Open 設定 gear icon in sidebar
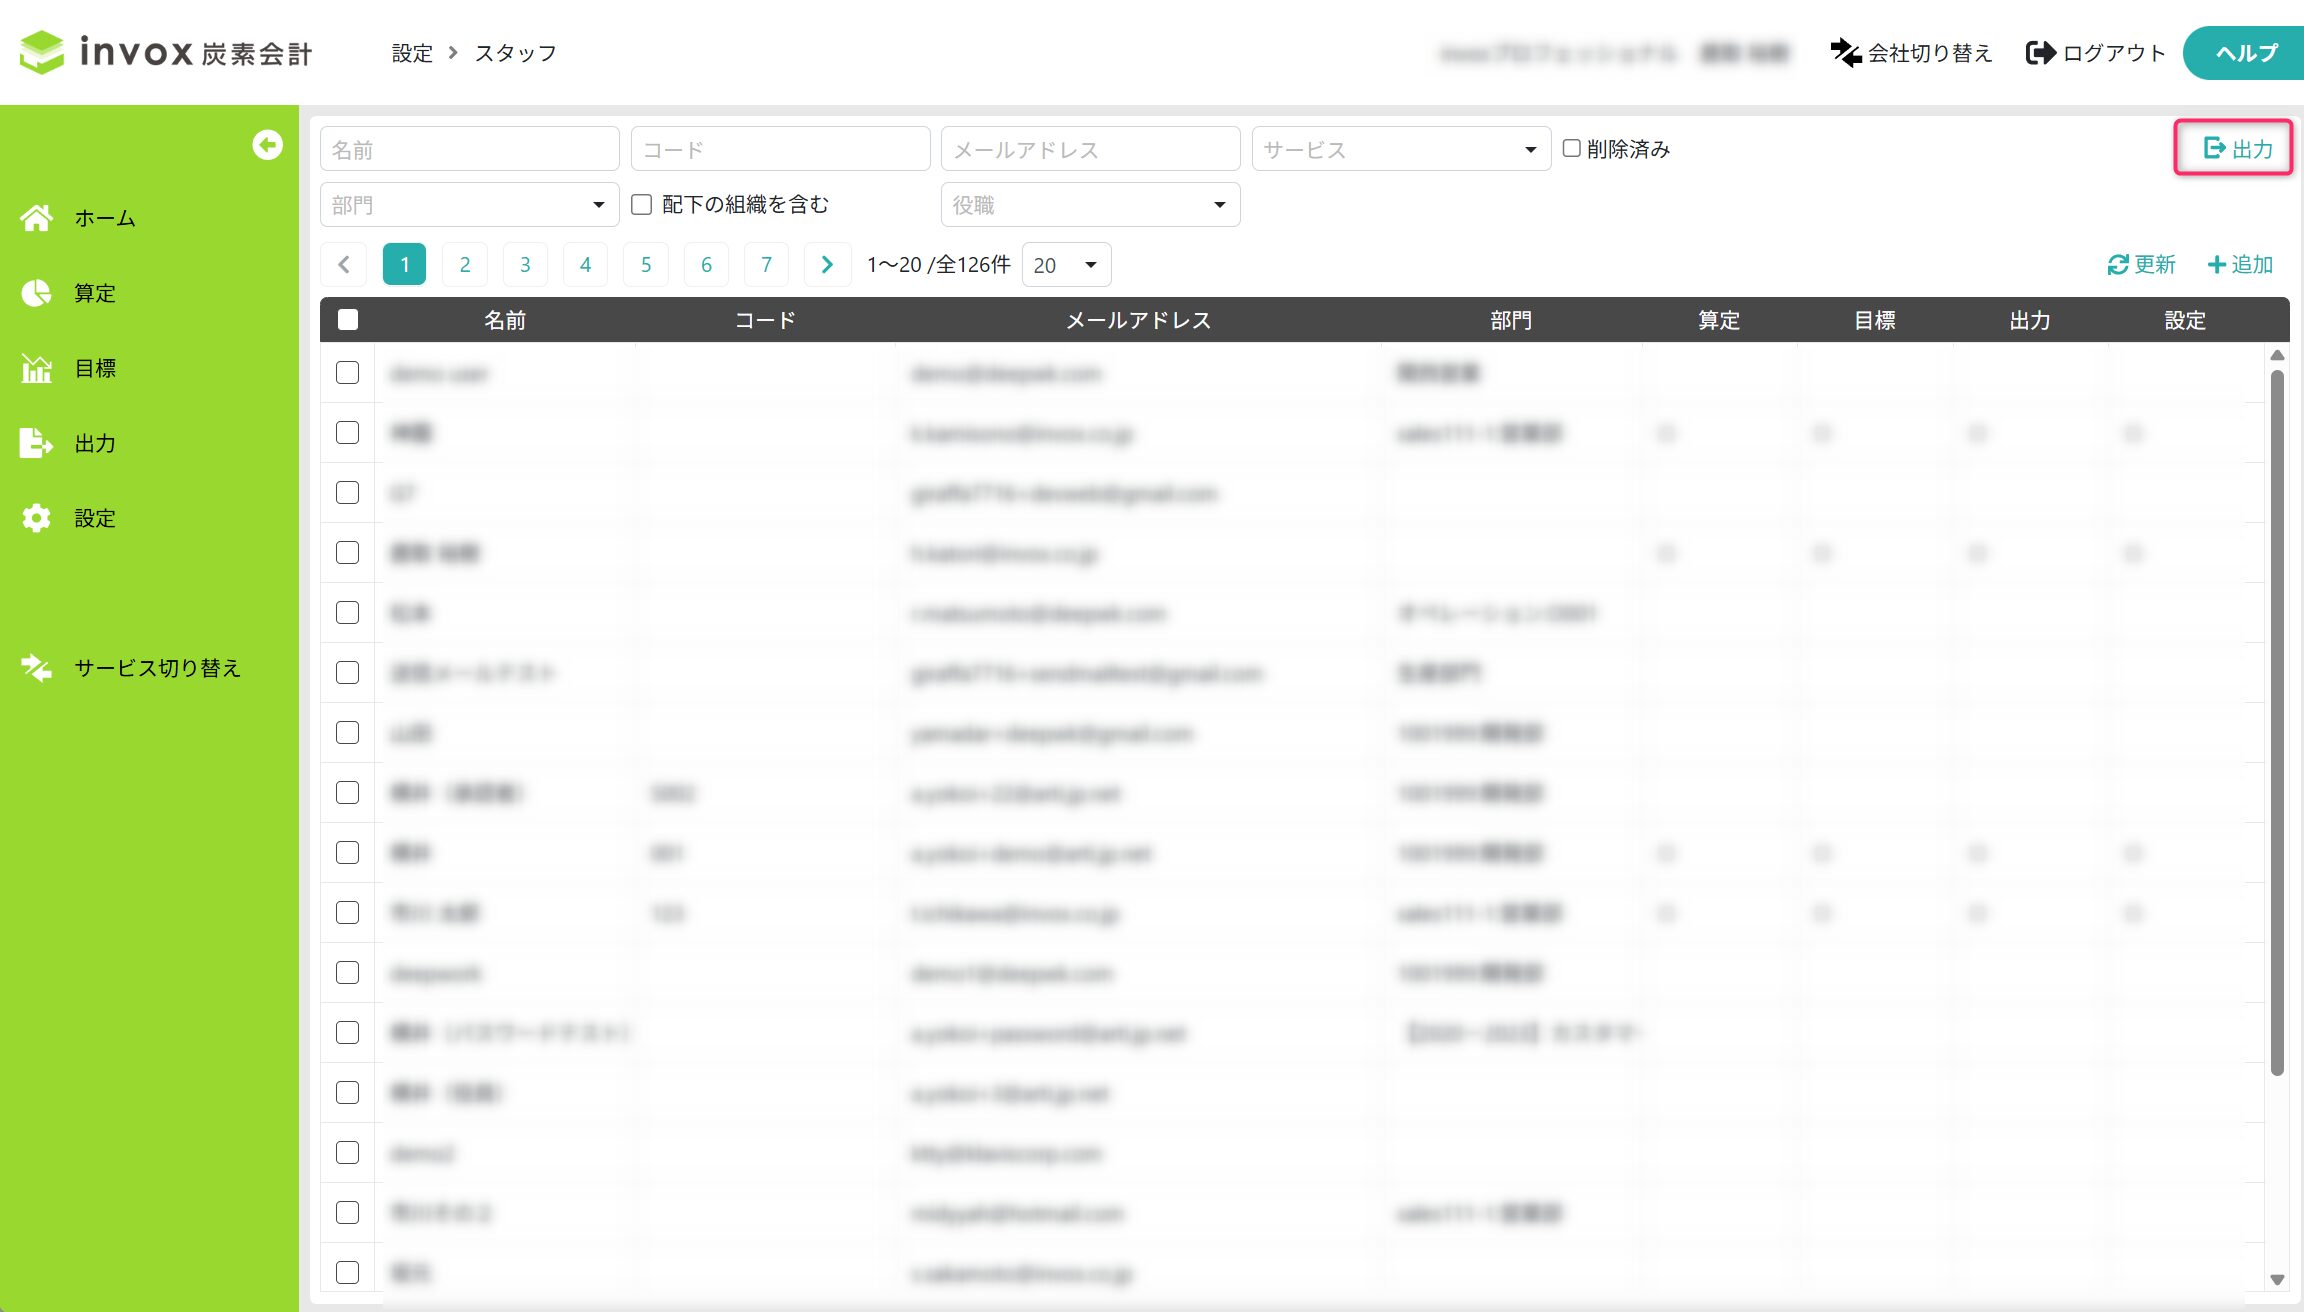Viewport: 2304px width, 1312px height. (x=37, y=518)
